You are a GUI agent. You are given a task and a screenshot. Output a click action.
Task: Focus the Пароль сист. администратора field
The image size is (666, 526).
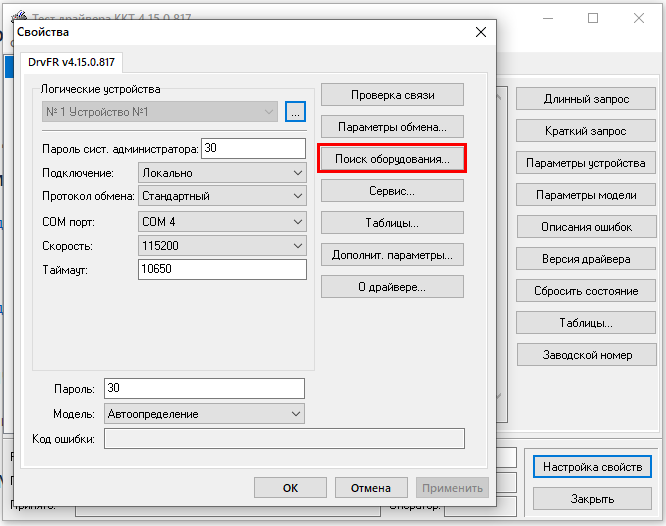point(253,148)
